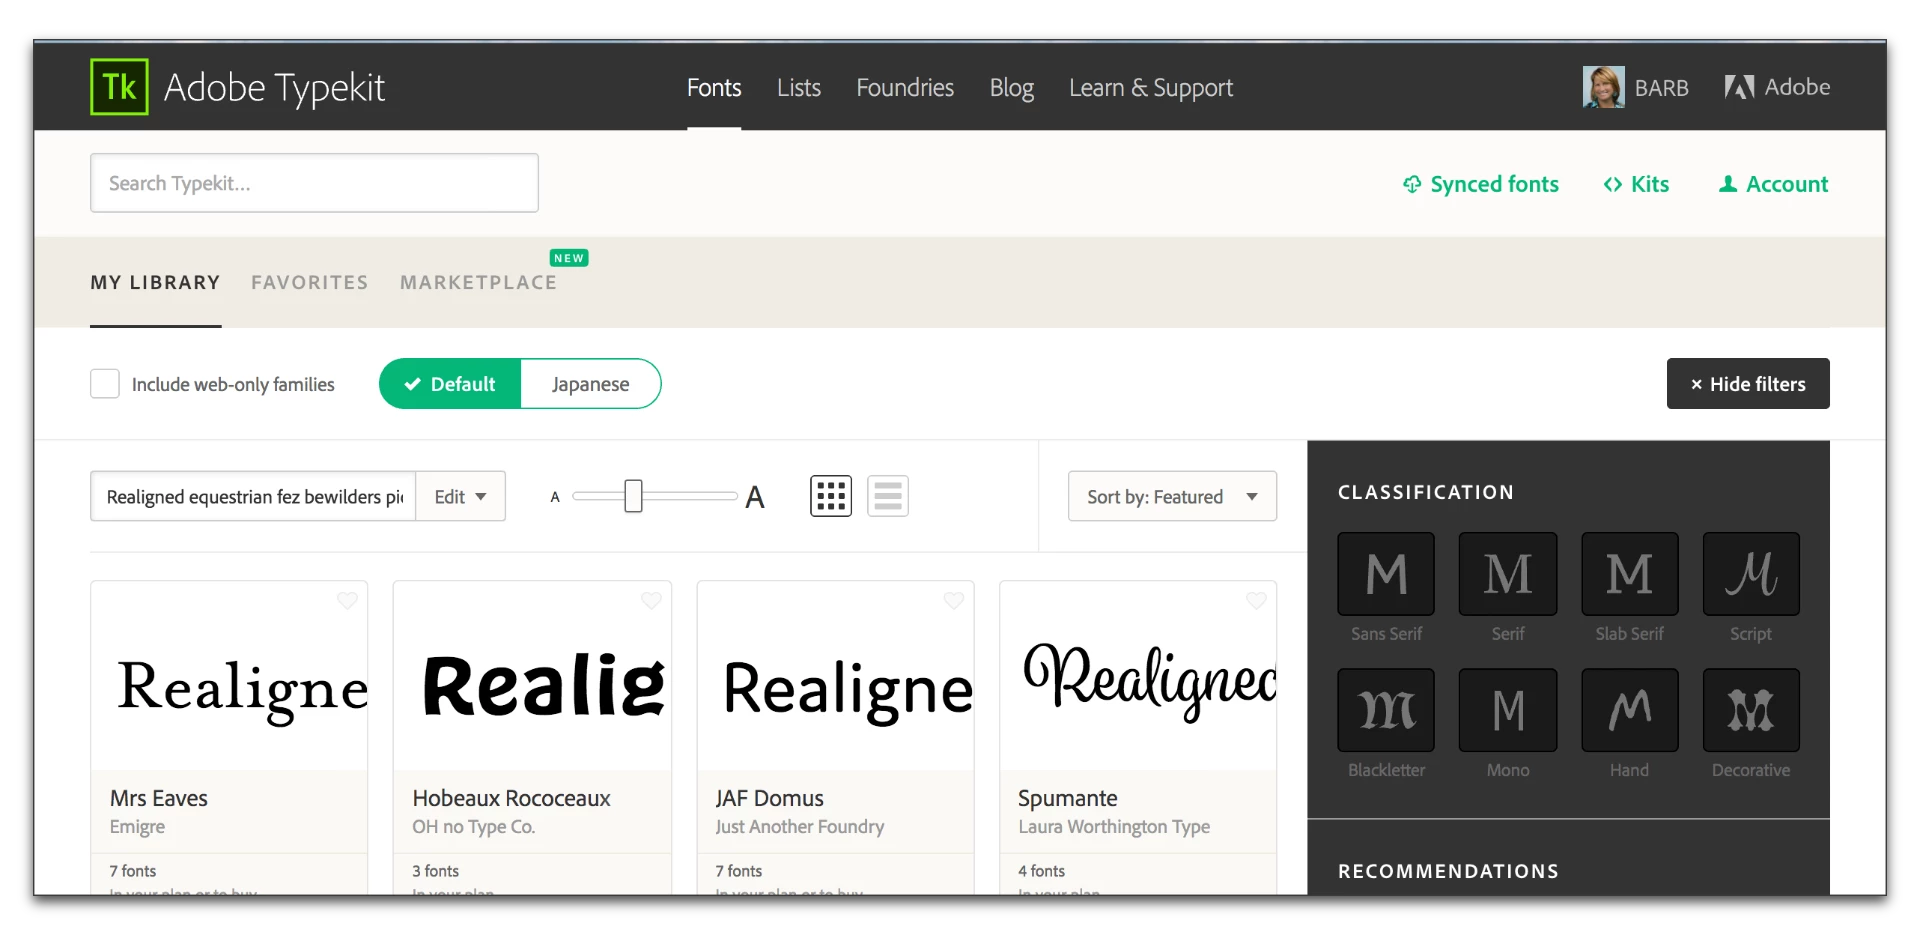Screen dimensions: 1920x935
Task: Click the large A size icon
Action: point(755,497)
